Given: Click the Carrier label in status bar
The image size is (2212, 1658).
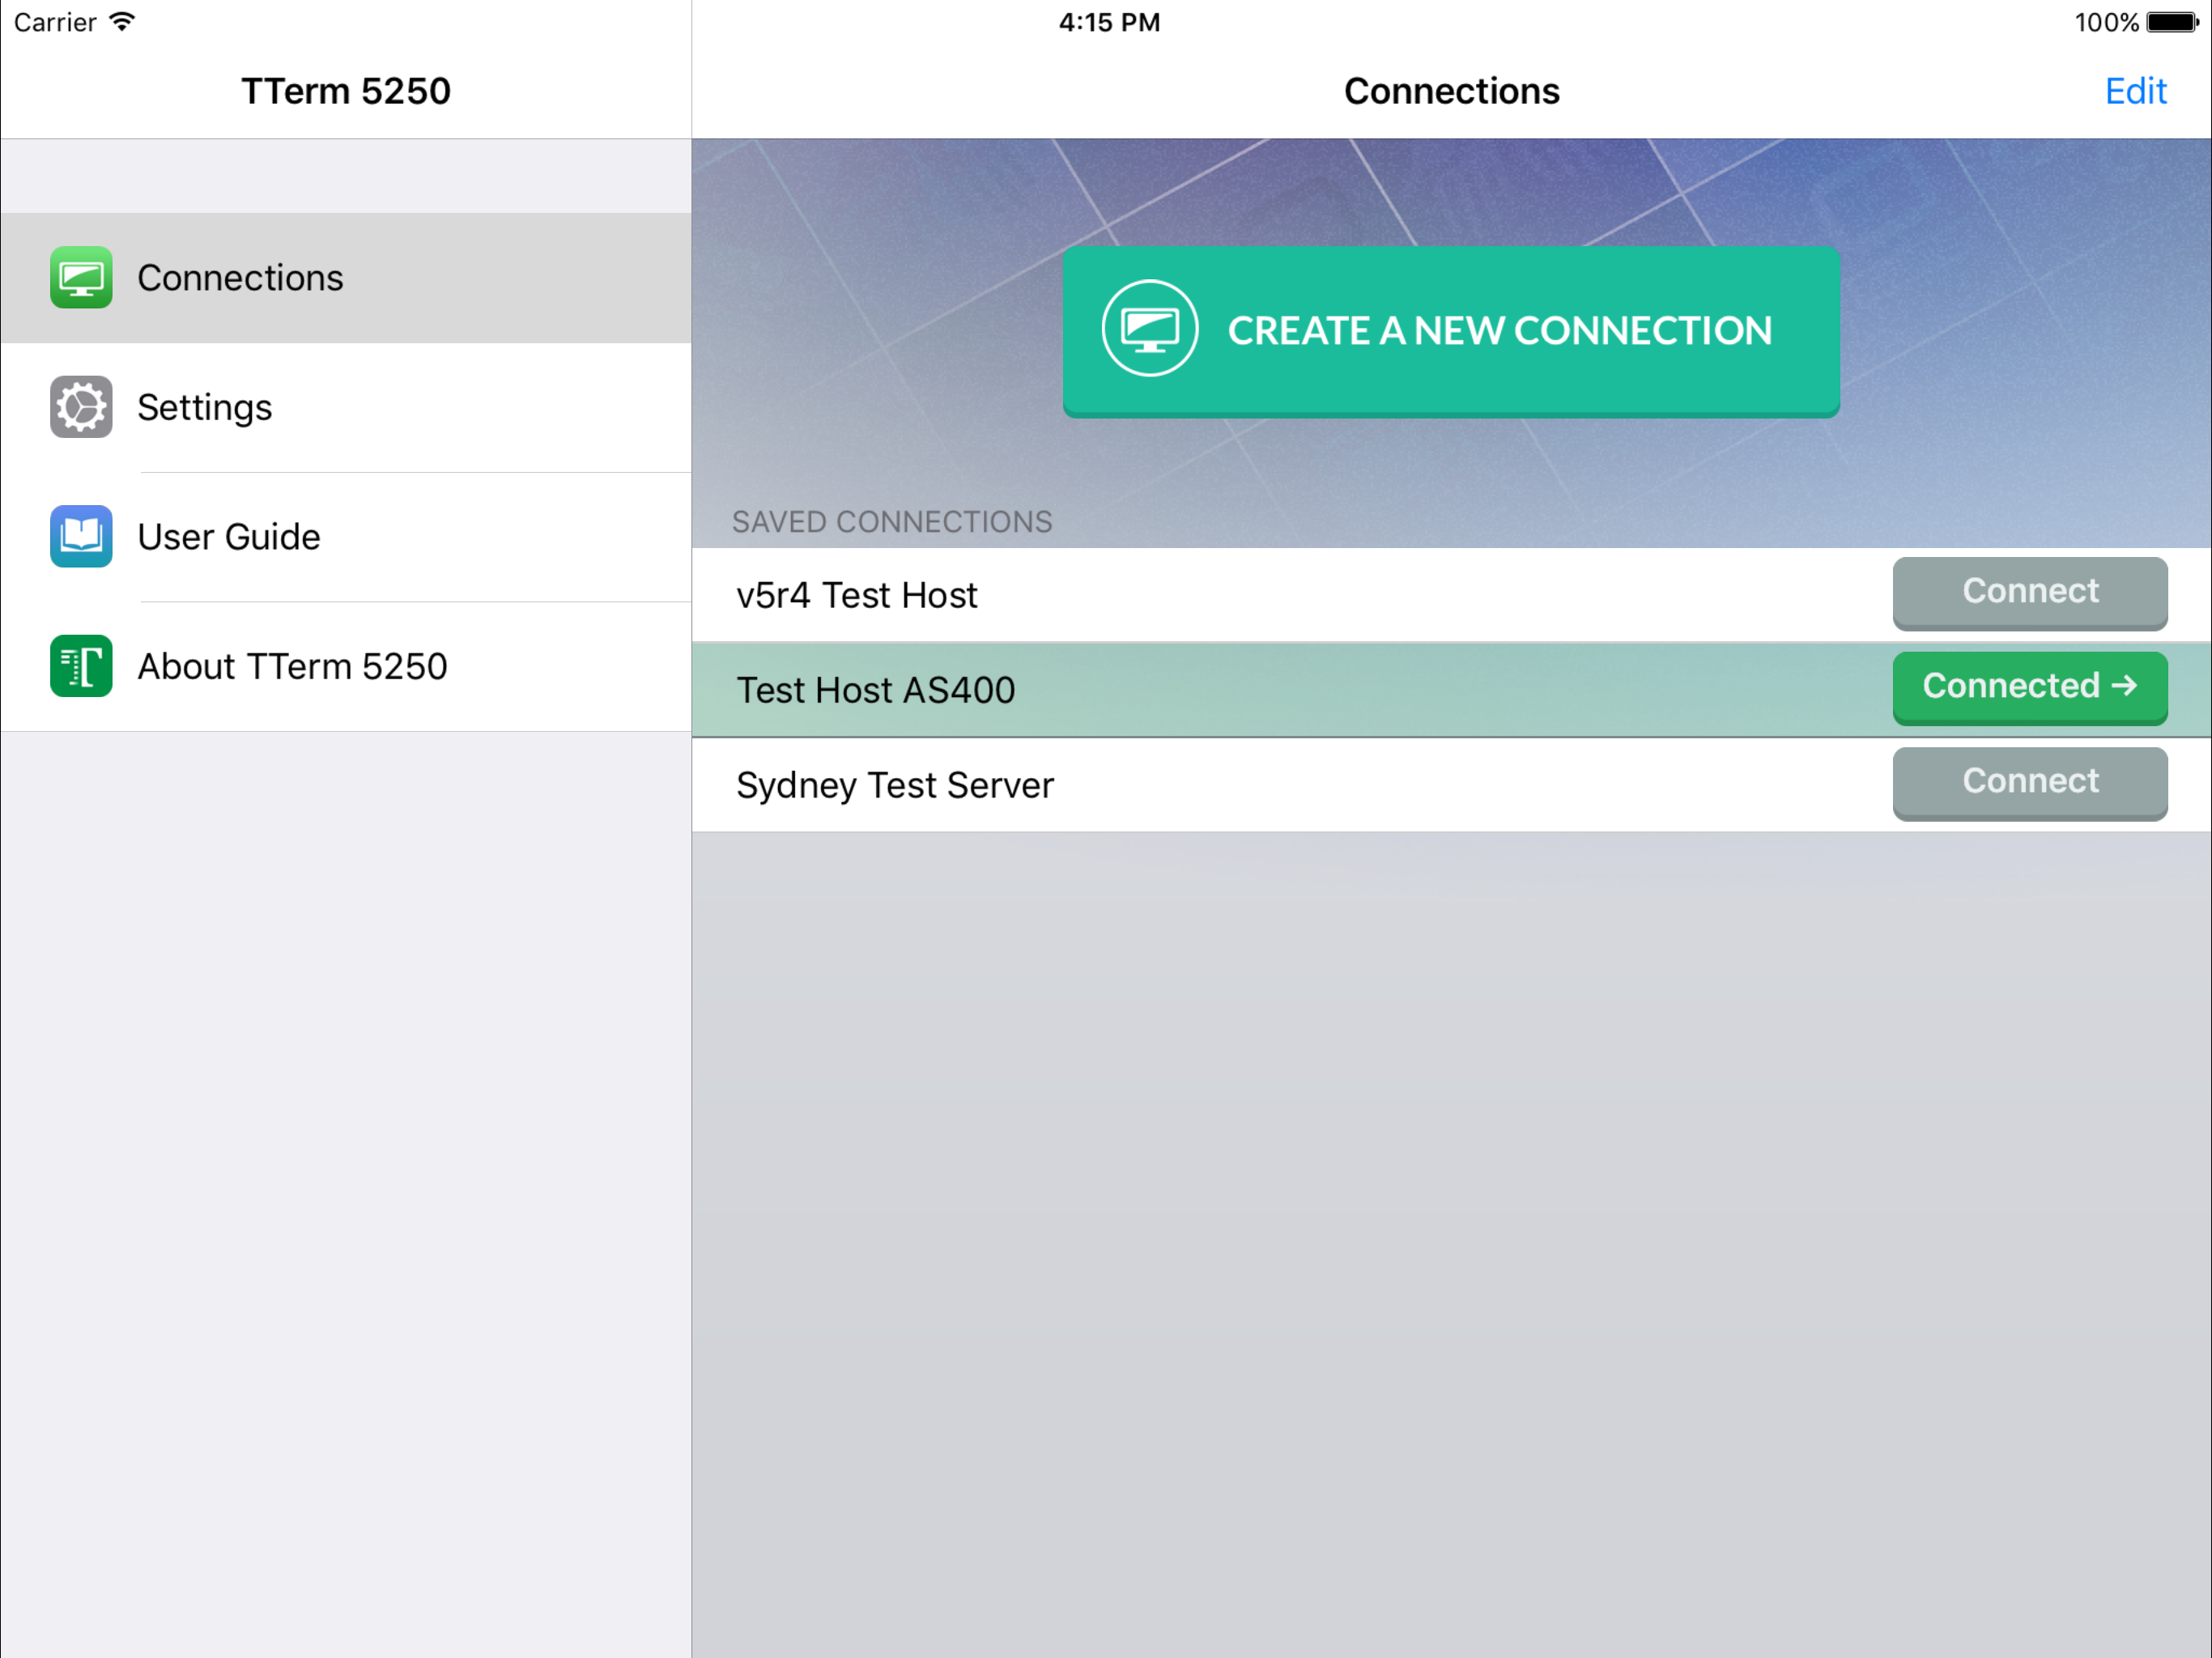Looking at the screenshot, I should tap(55, 22).
